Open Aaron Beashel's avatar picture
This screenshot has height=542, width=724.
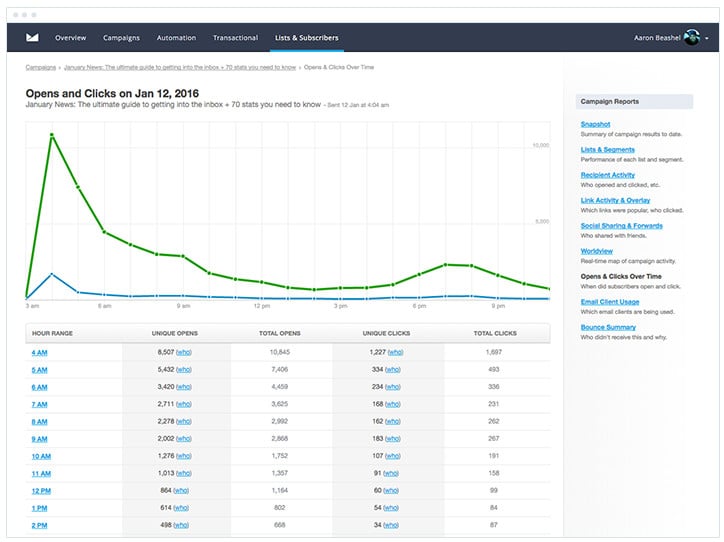[x=692, y=37]
